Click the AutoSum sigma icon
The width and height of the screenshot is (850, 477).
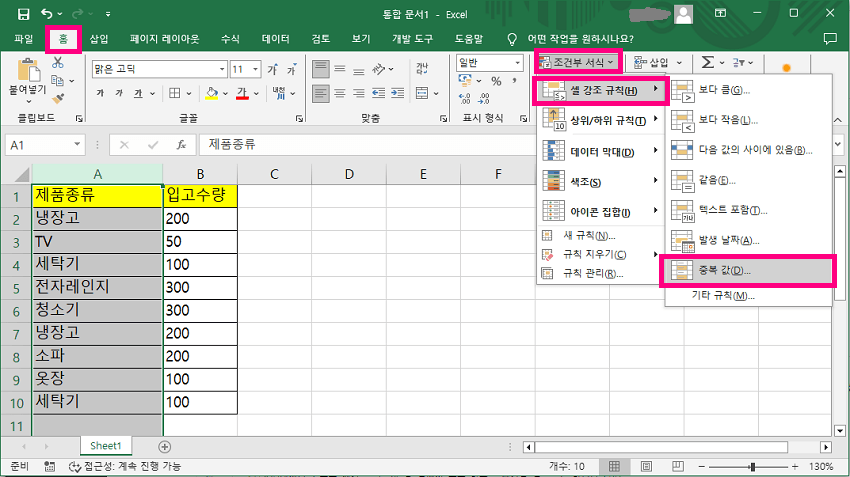point(707,62)
